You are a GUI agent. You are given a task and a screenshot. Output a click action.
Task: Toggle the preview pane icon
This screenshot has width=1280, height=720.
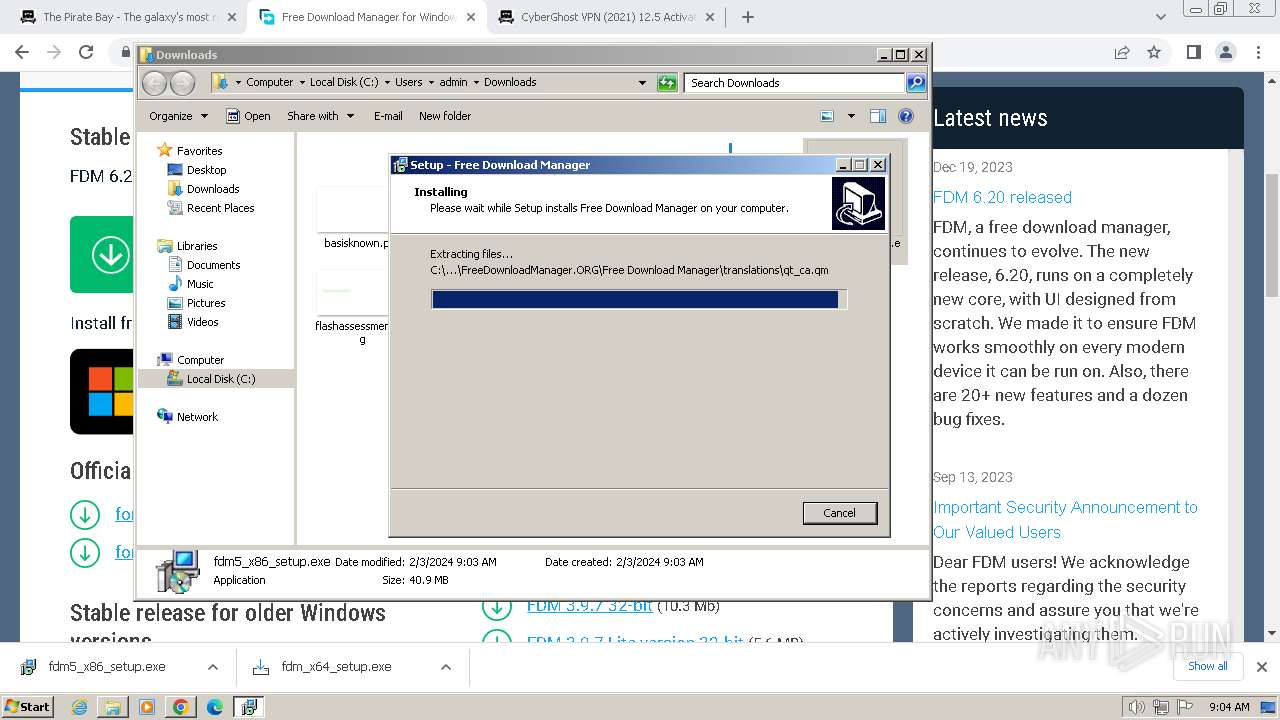[x=878, y=116]
